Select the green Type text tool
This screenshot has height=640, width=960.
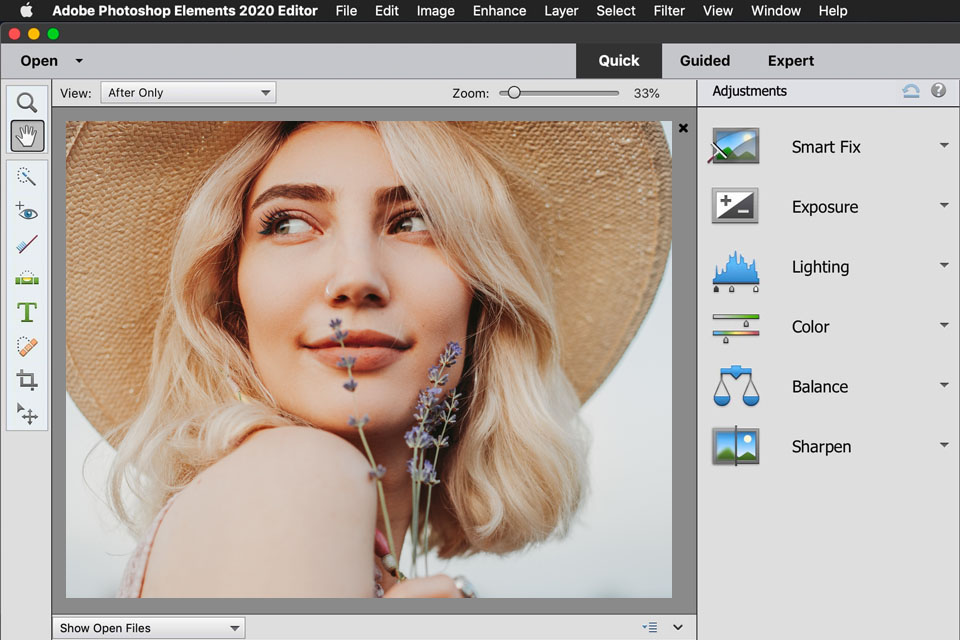pyautogui.click(x=27, y=312)
